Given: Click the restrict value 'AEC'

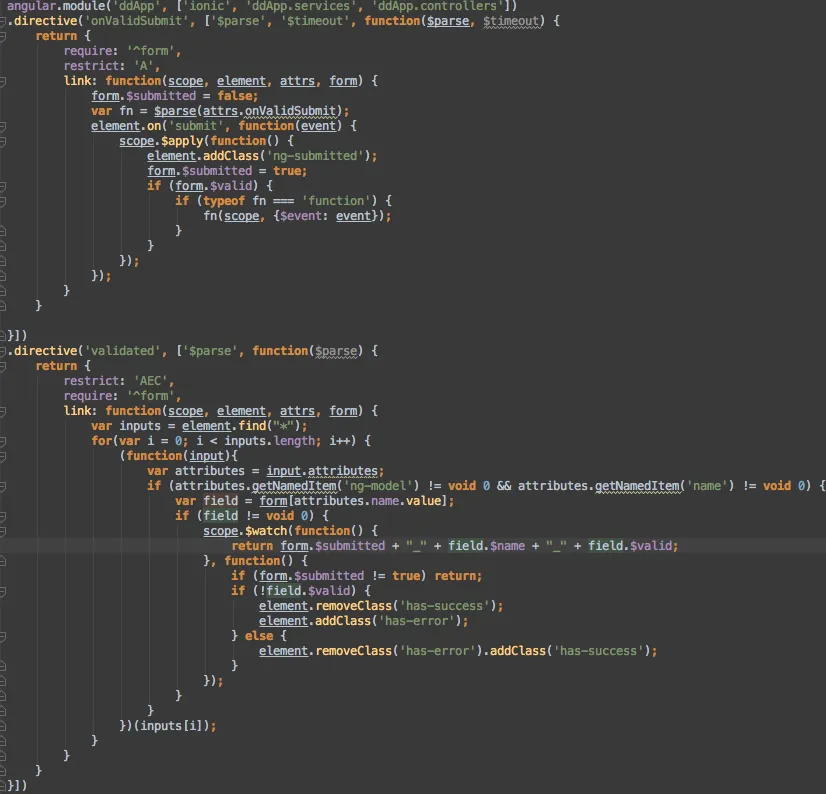Looking at the screenshot, I should click(x=150, y=381).
